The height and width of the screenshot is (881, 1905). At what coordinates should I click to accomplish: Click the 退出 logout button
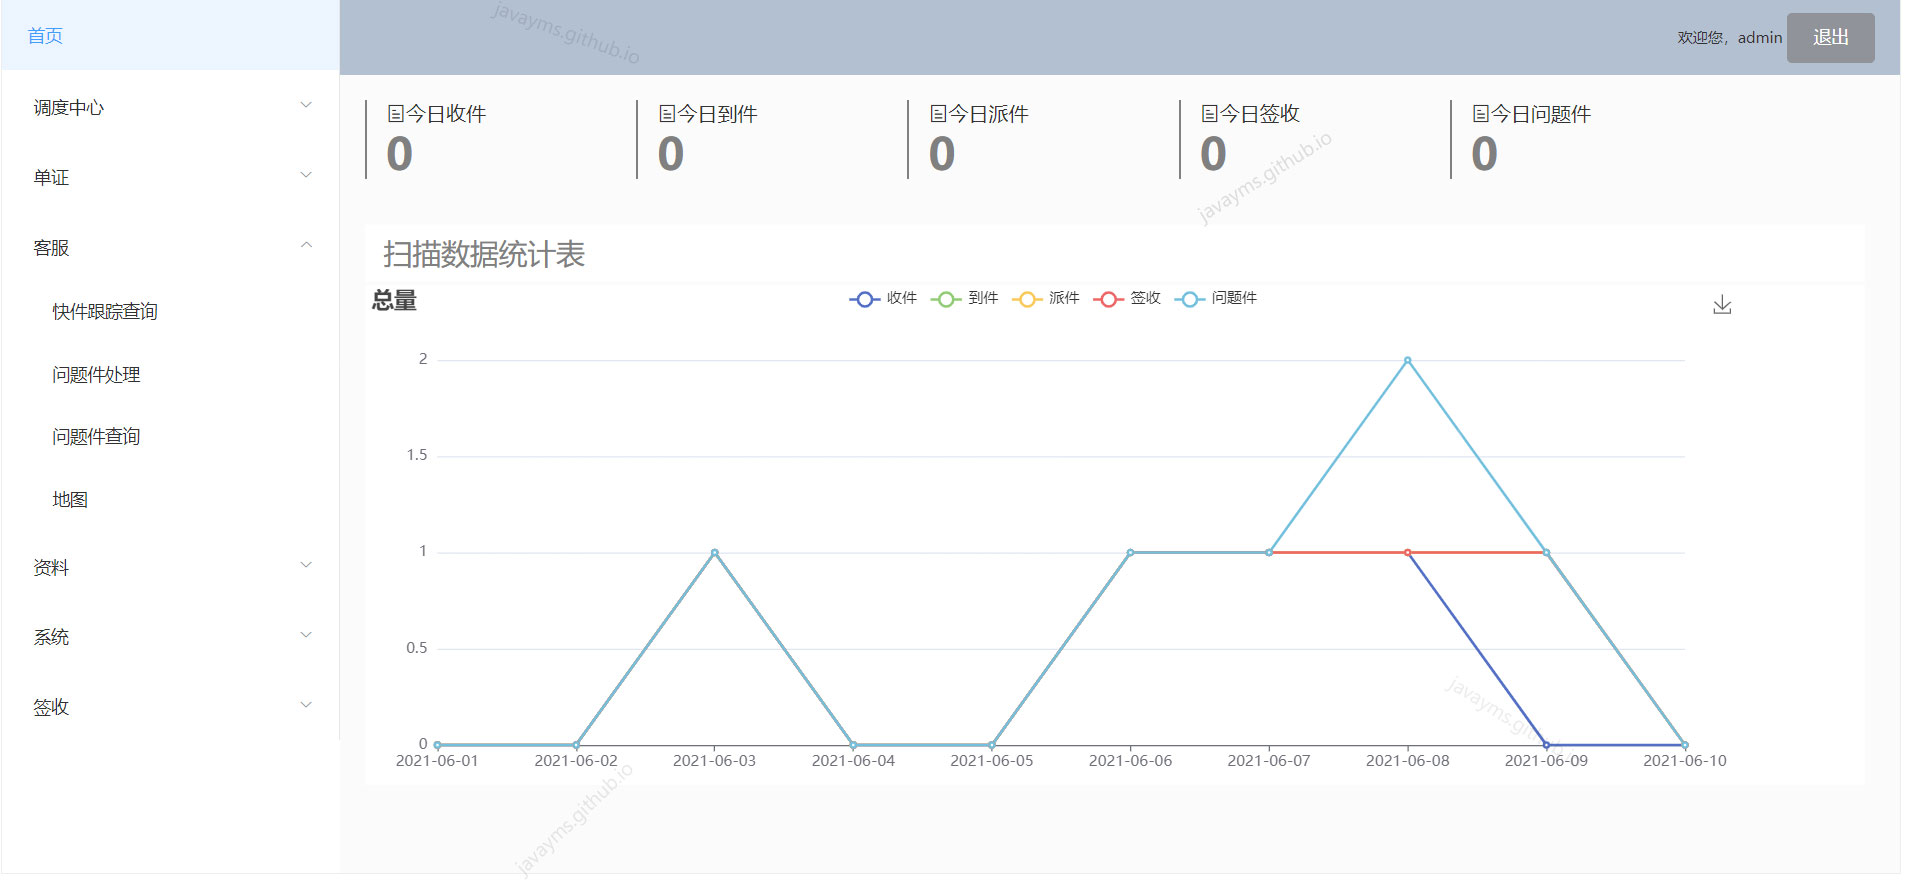click(1830, 37)
